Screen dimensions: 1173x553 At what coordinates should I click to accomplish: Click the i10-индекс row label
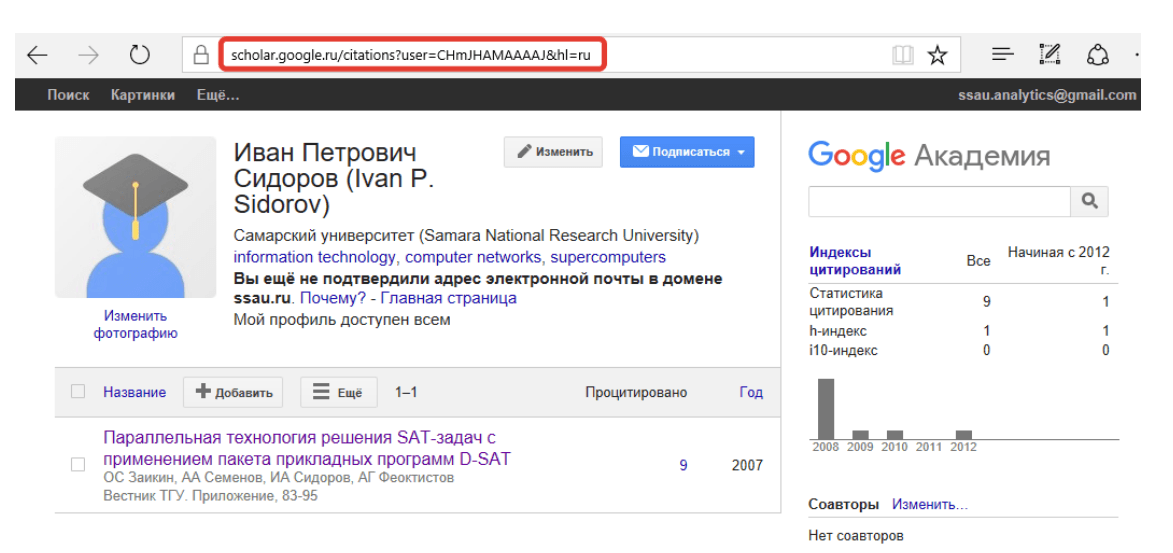click(x=843, y=349)
